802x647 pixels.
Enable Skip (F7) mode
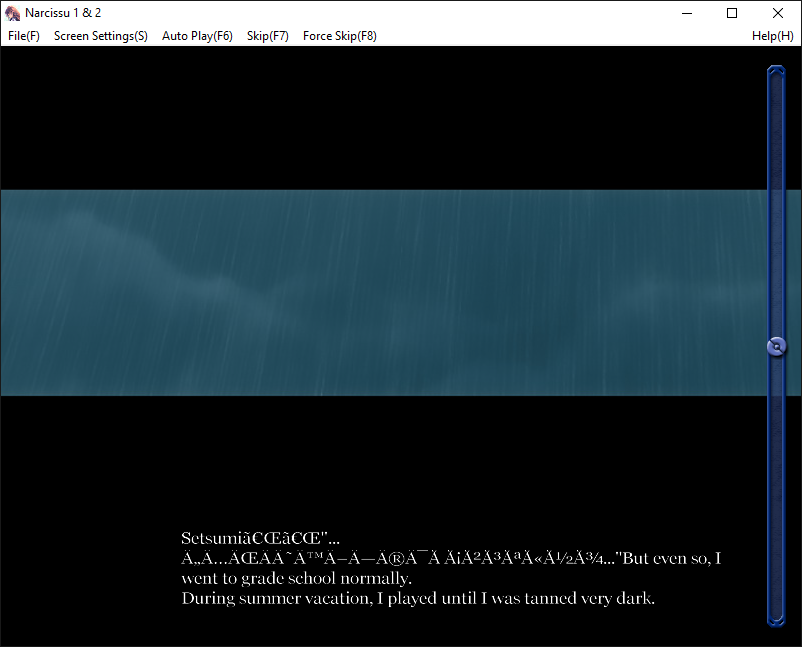pyautogui.click(x=267, y=35)
